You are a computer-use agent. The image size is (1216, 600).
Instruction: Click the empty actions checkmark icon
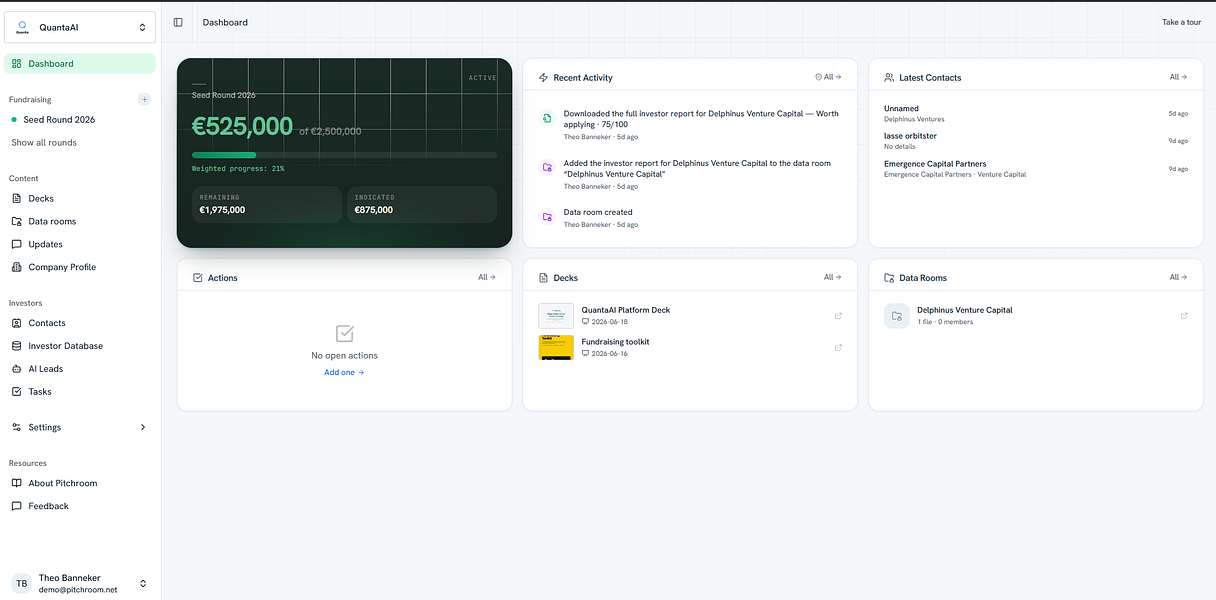(x=344, y=333)
